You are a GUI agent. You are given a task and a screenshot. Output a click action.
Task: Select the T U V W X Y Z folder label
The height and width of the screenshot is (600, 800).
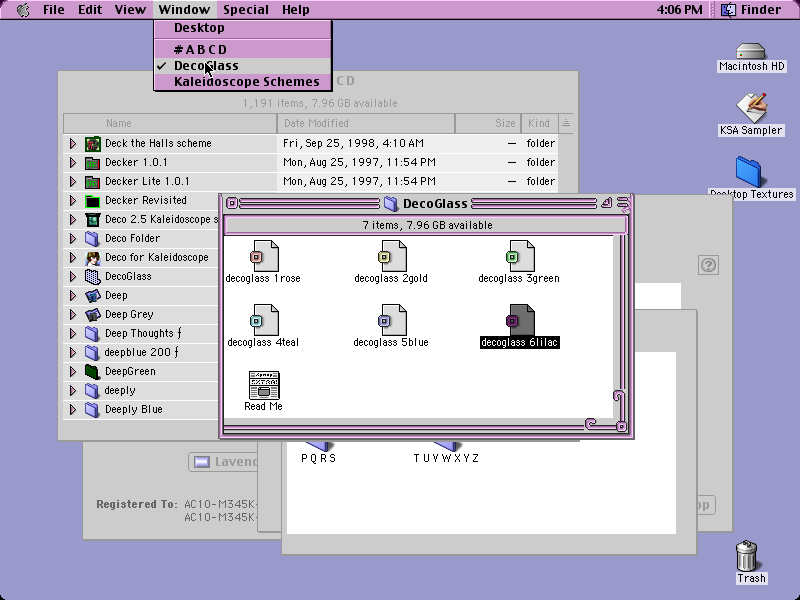(446, 458)
